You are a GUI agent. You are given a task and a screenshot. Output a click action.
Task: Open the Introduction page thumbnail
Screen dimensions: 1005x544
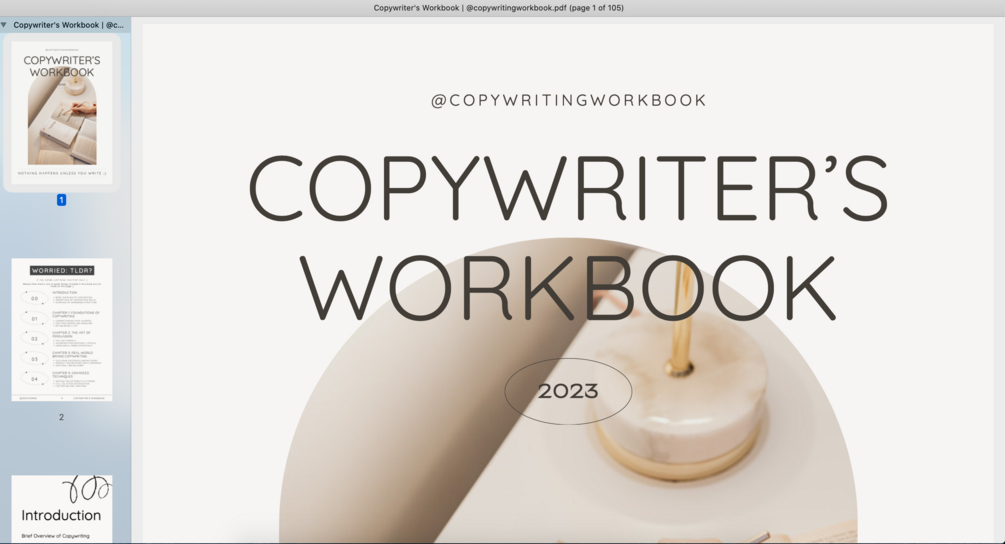pyautogui.click(x=62, y=509)
